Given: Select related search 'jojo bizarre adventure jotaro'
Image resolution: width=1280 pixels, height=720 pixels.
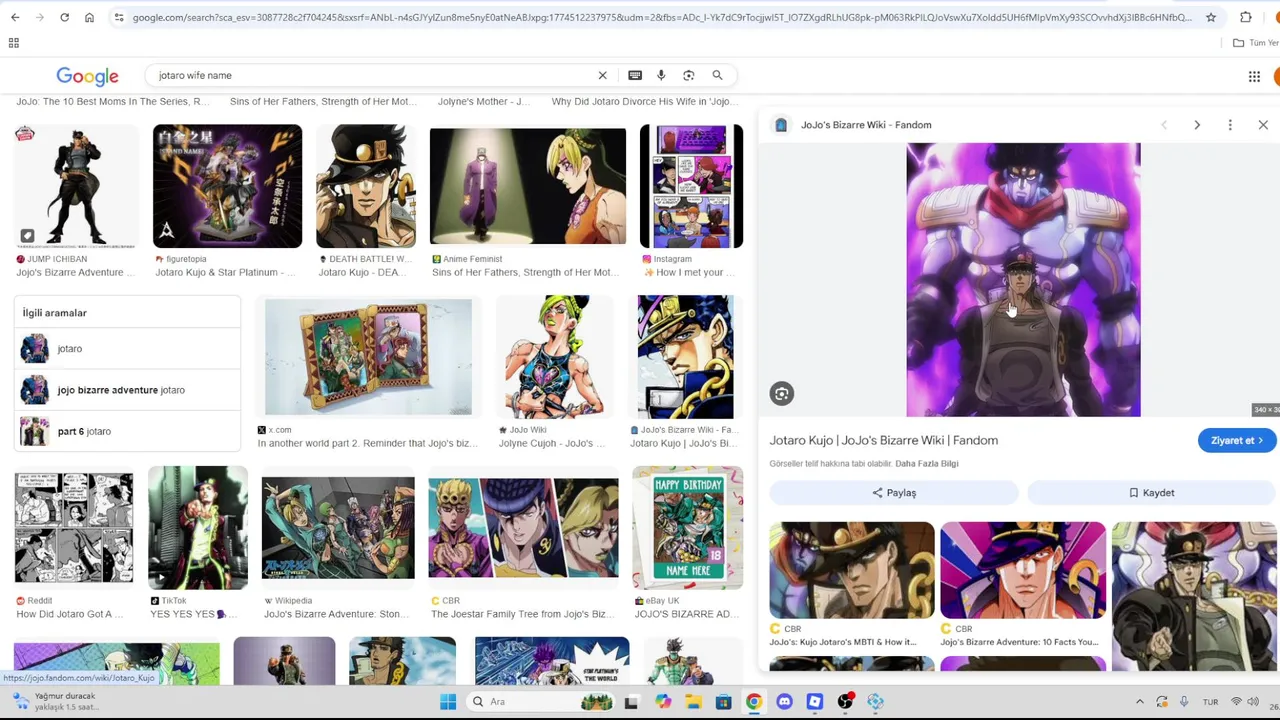Looking at the screenshot, I should click(127, 390).
